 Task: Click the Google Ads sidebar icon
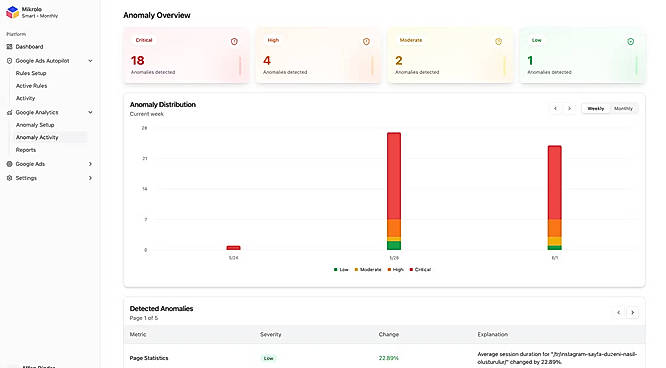click(x=9, y=164)
